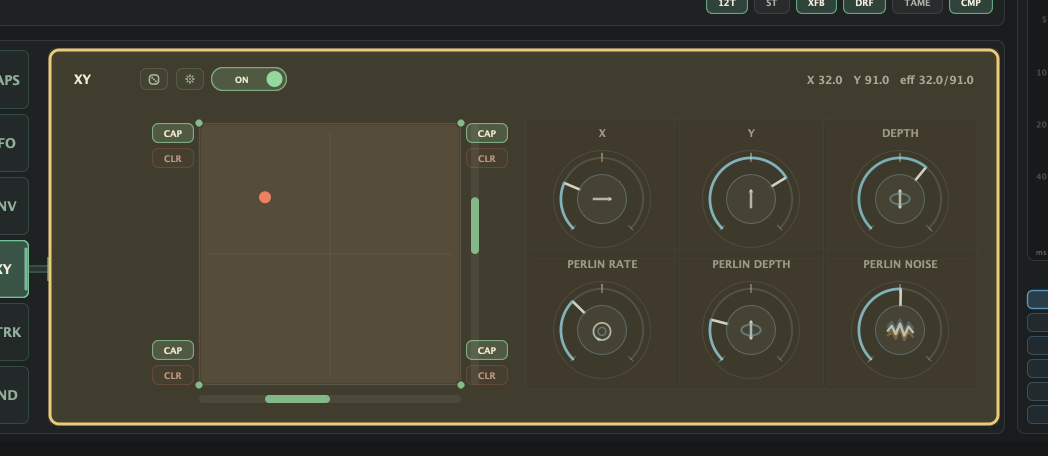Click the Y knob up-arrow icon
Screen dimensions: 1048x456
(751, 199)
